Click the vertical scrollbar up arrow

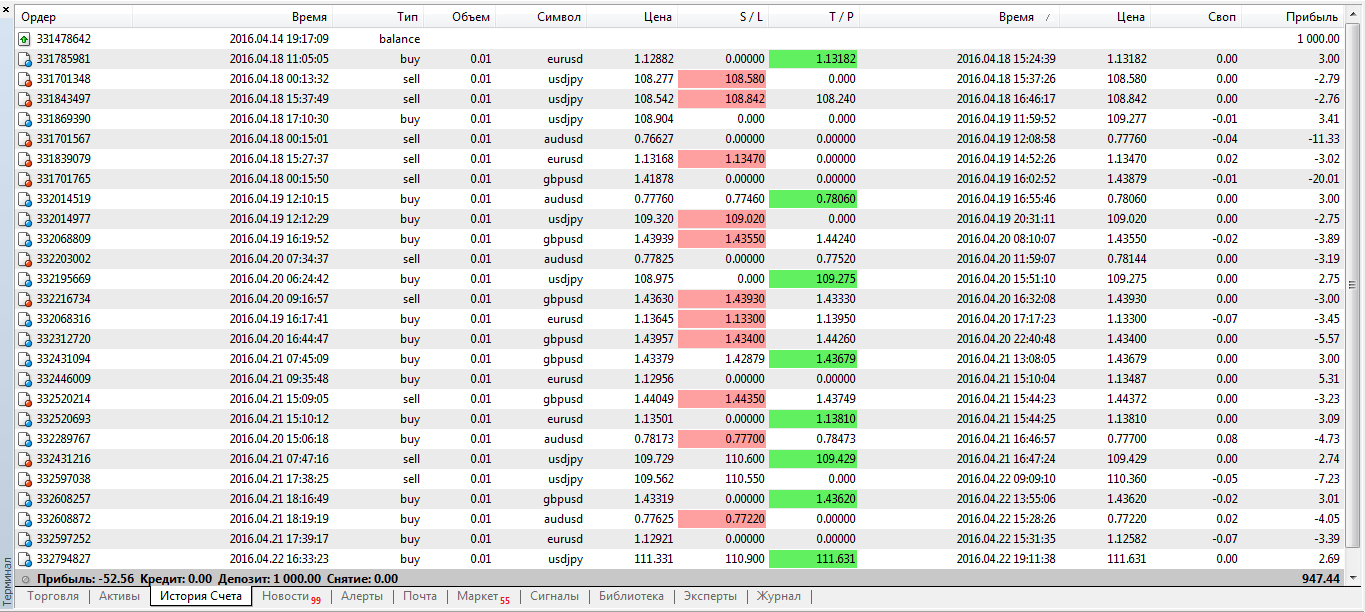[1353, 13]
